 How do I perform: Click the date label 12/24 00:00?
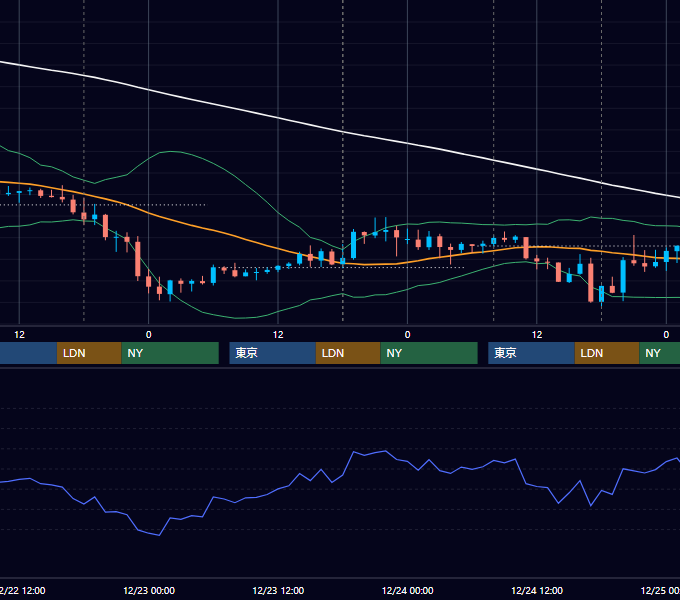(407, 590)
